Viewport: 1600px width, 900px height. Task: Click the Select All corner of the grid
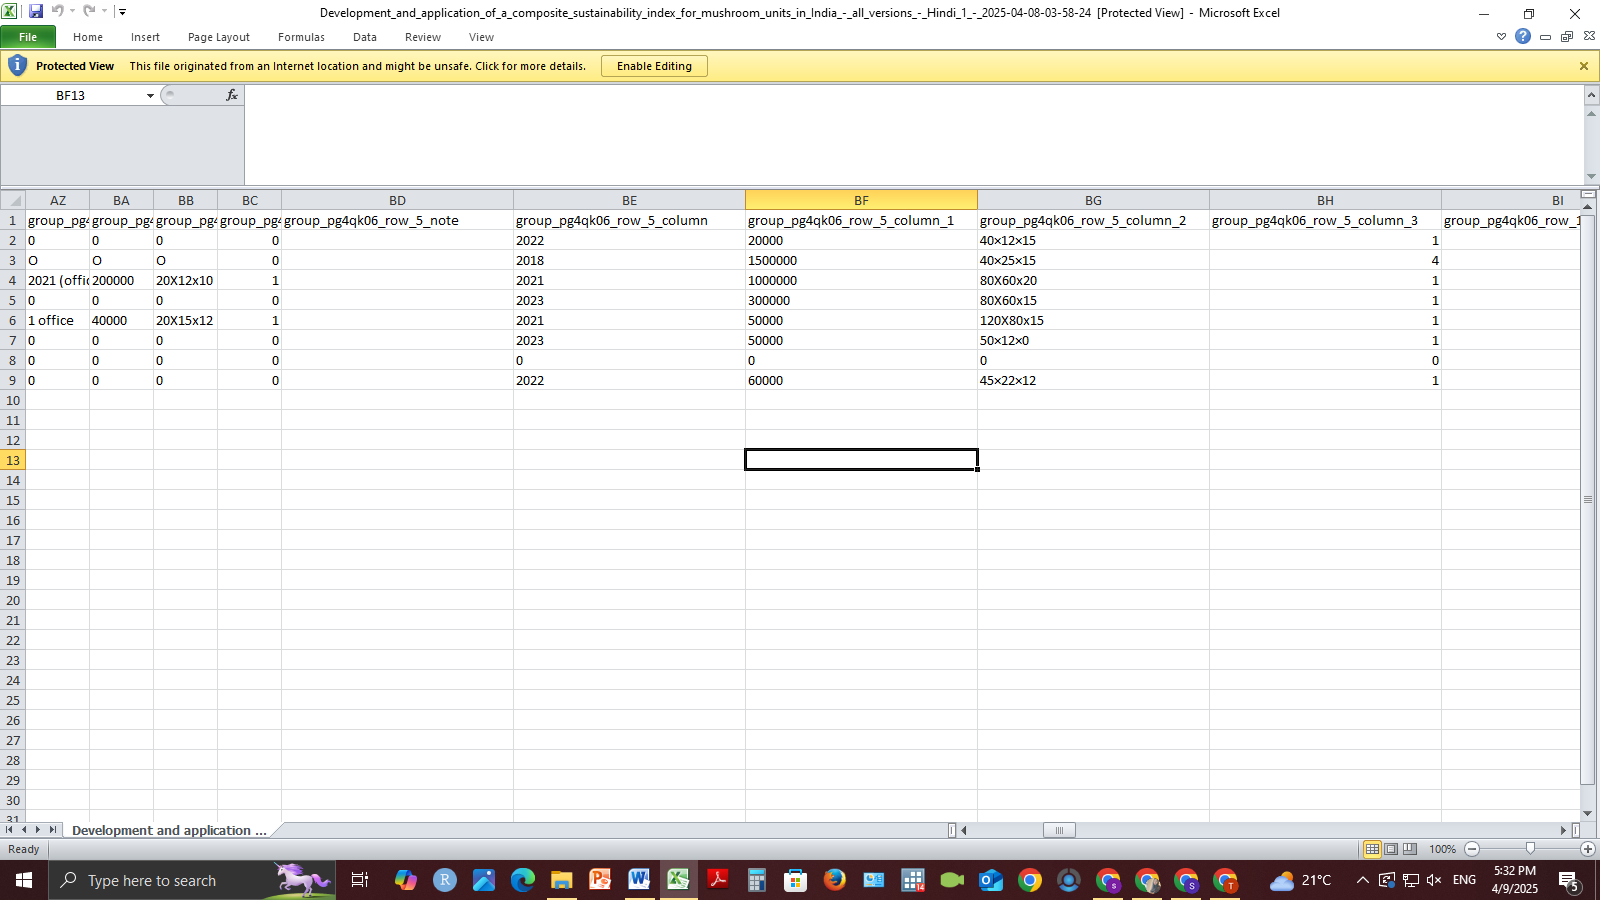tap(13, 200)
